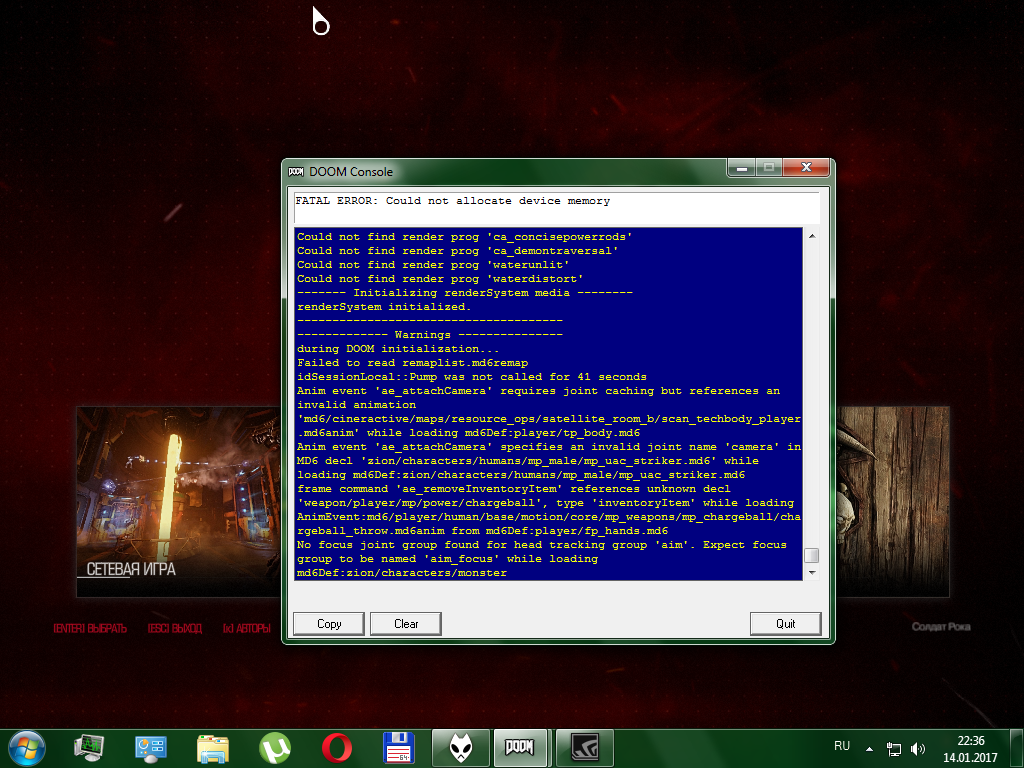The width and height of the screenshot is (1024, 768).
Task: Quit DOOM using the console button
Action: pyautogui.click(x=786, y=623)
